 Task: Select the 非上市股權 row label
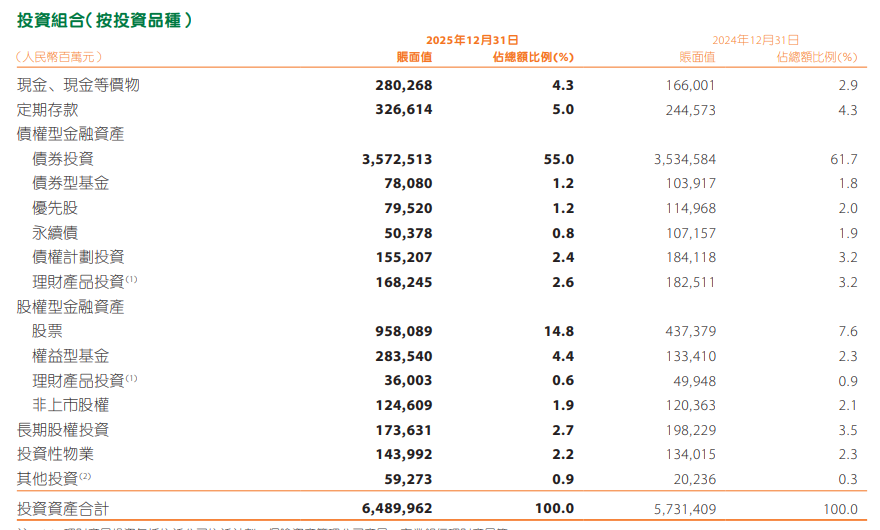coord(71,405)
